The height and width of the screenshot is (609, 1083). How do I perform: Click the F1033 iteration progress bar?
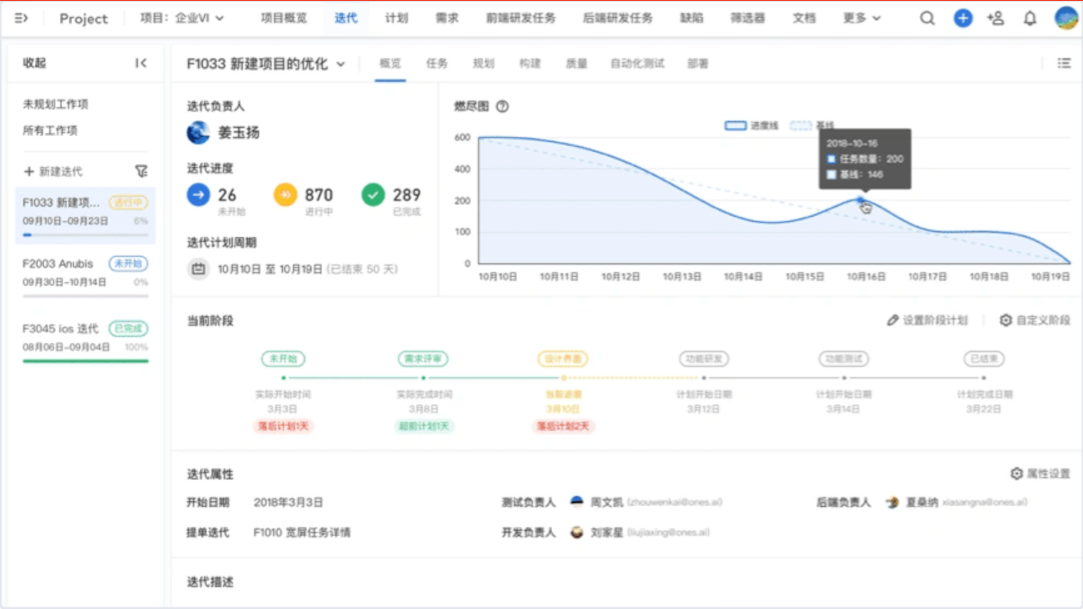[x=85, y=235]
